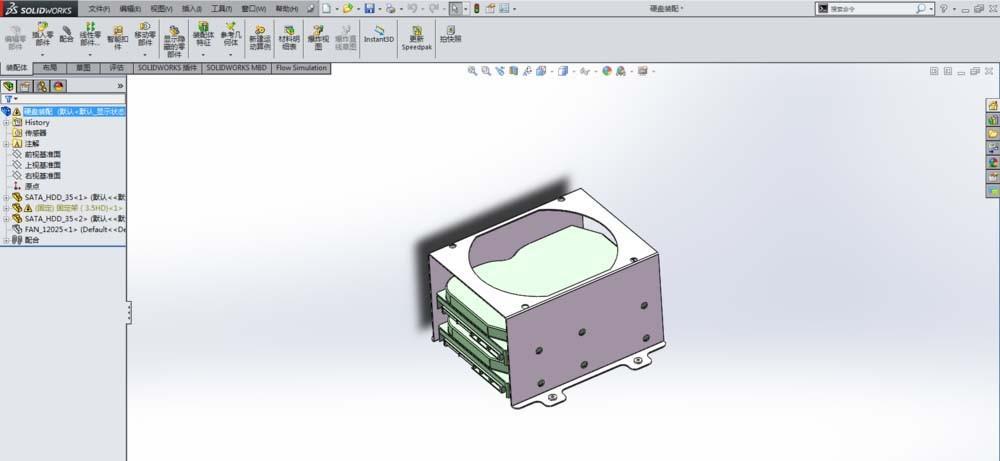The width and height of the screenshot is (1000, 461).
Task: Expand the History tree node
Action: click(x=6, y=122)
